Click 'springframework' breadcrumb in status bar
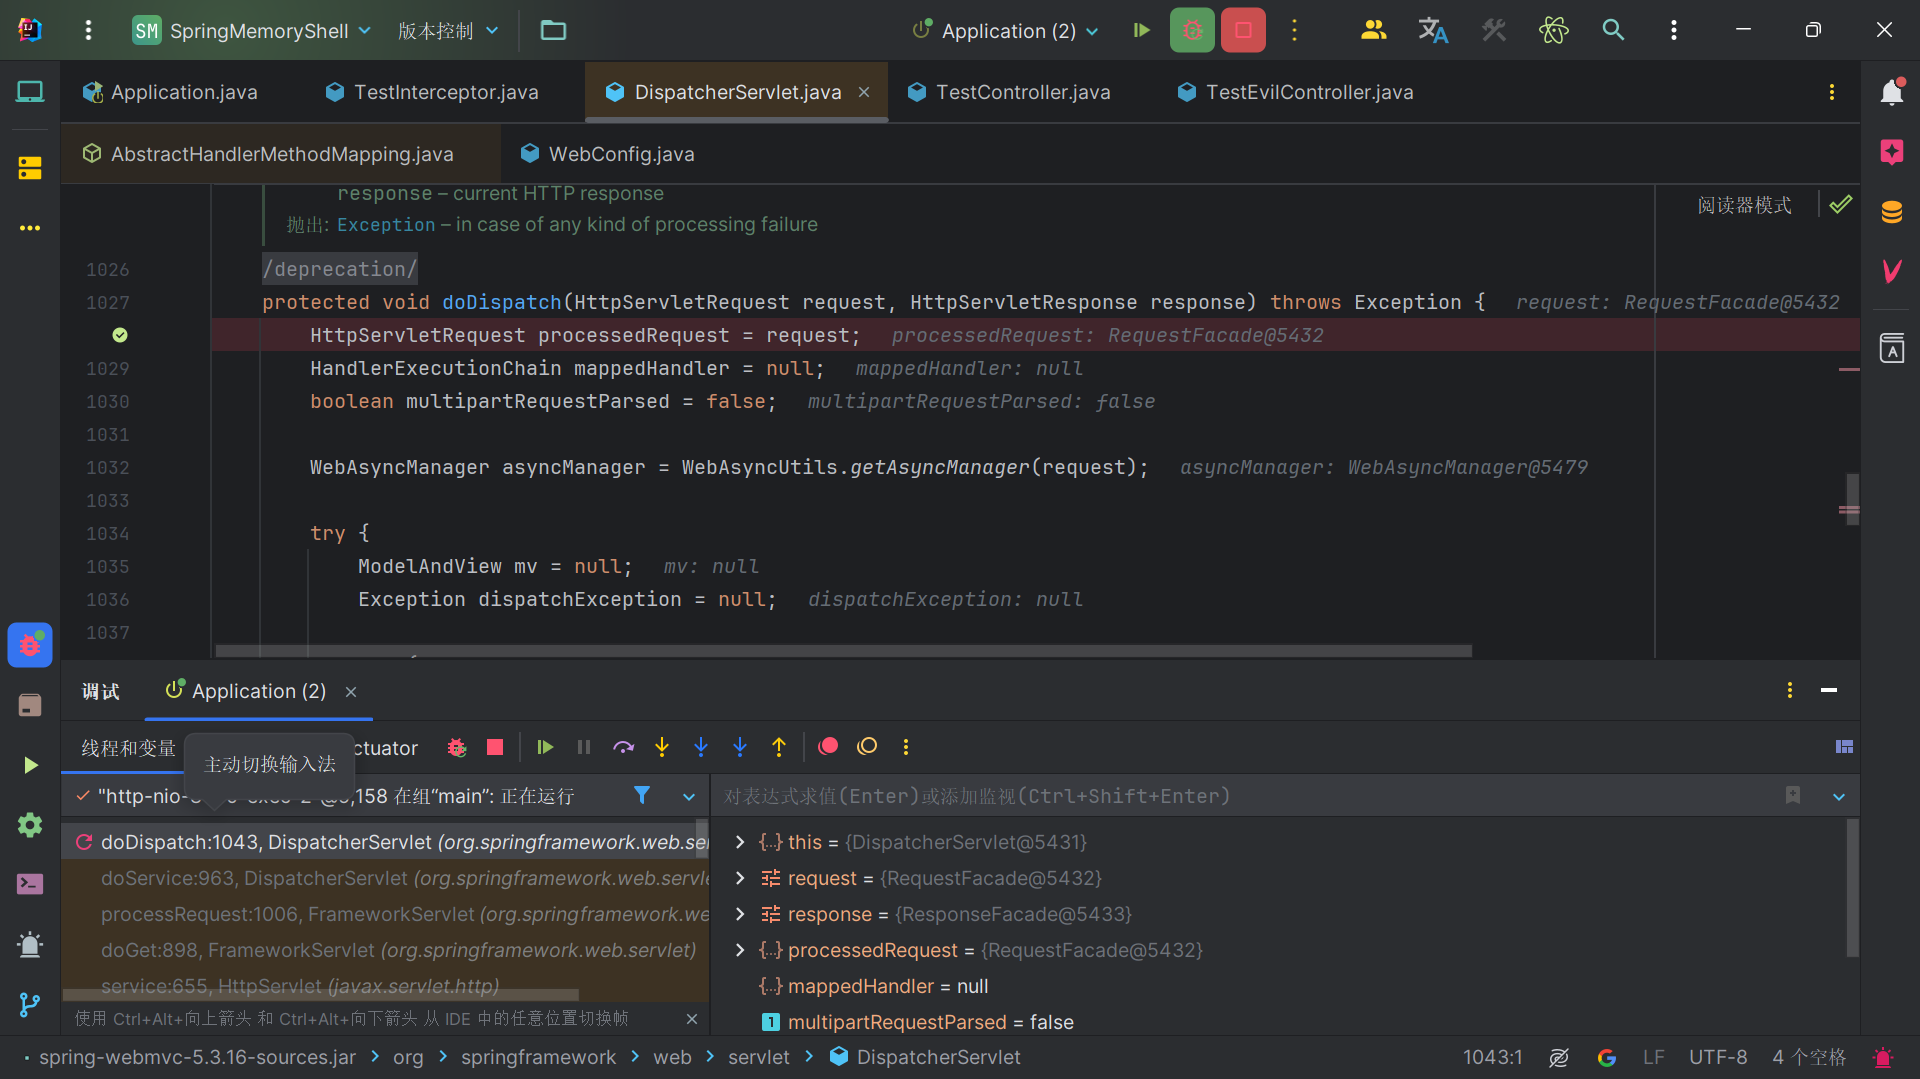Image resolution: width=1920 pixels, height=1079 pixels. [x=538, y=1057]
